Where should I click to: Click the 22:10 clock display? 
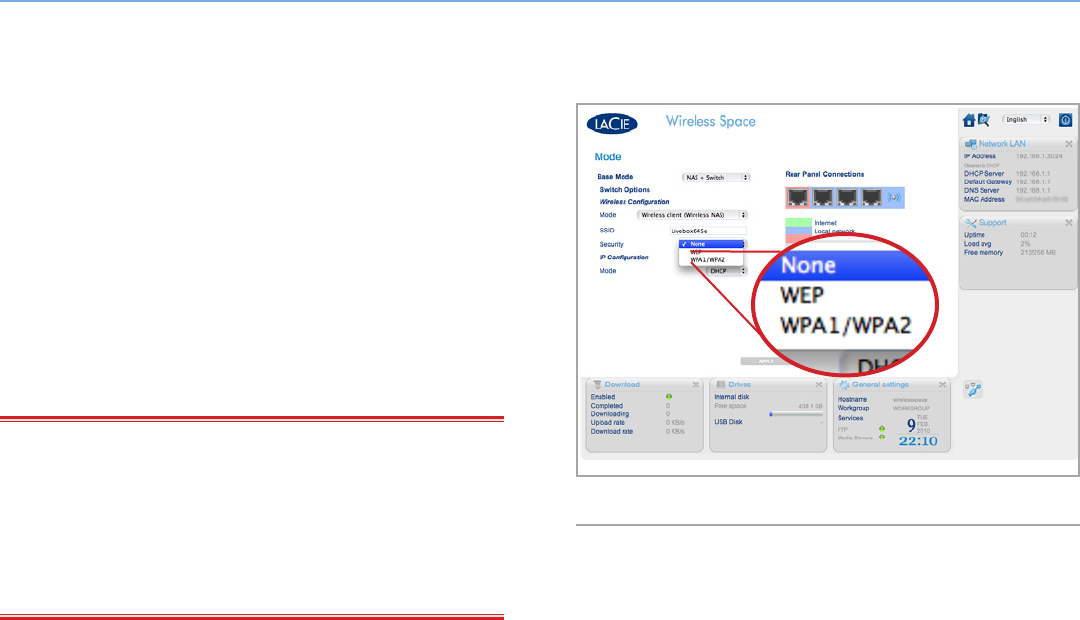pos(918,441)
